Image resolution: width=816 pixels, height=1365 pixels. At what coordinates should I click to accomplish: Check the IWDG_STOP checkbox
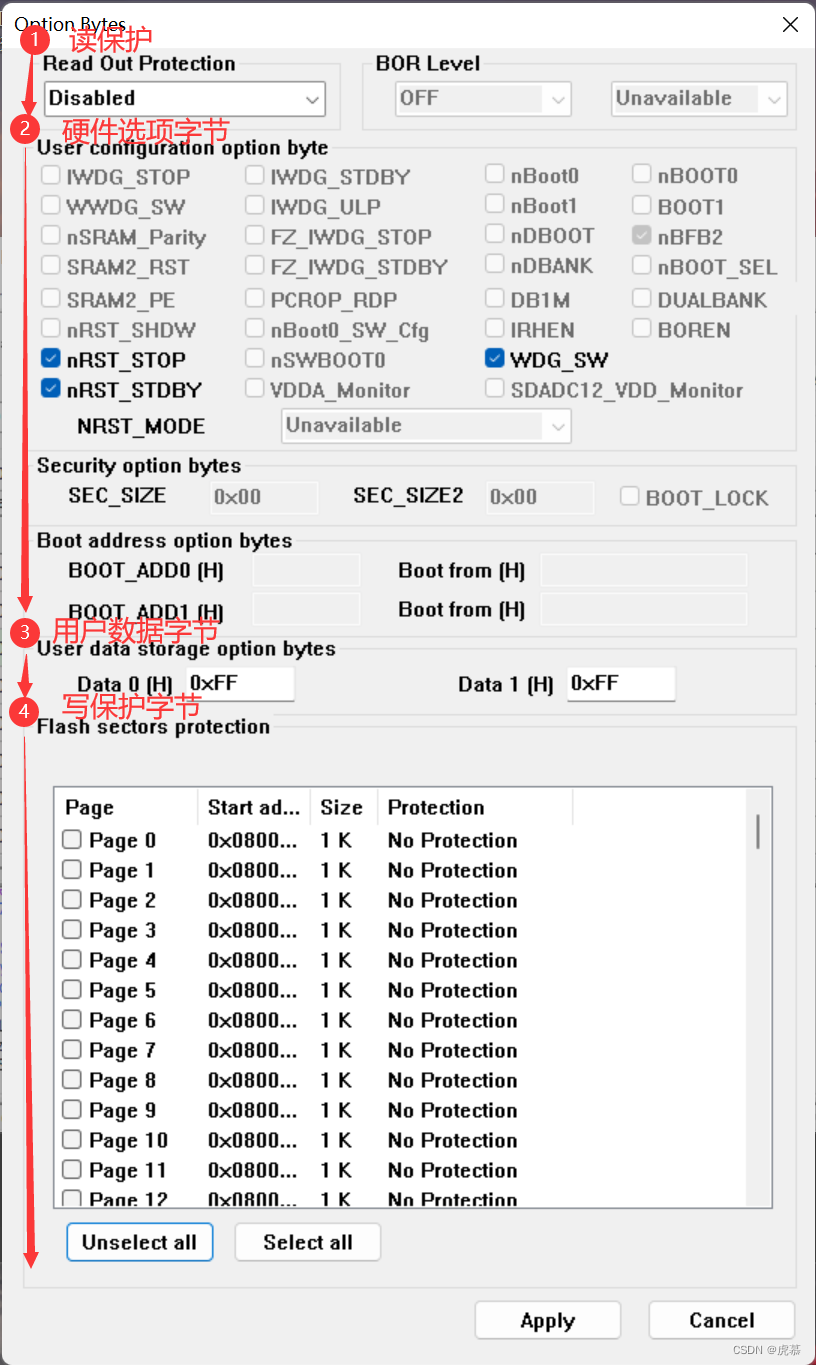[x=50, y=175]
